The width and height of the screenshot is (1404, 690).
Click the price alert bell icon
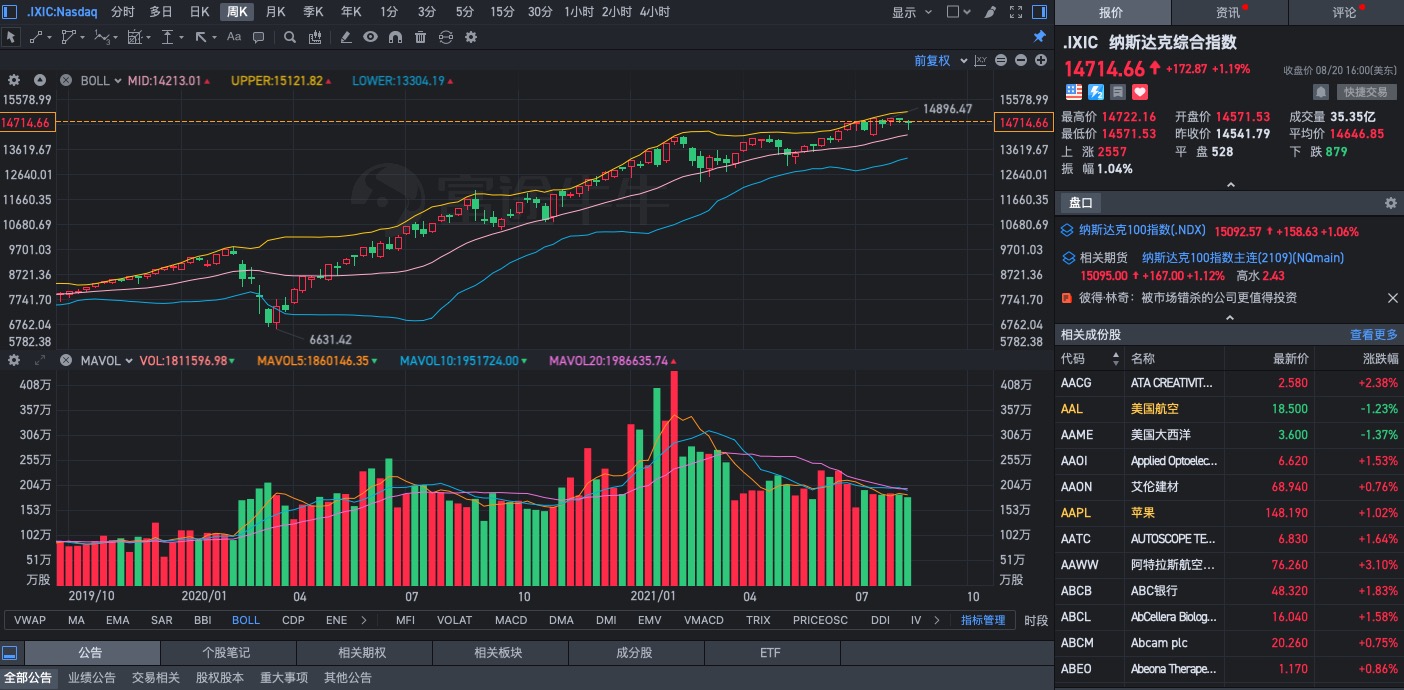click(1320, 92)
